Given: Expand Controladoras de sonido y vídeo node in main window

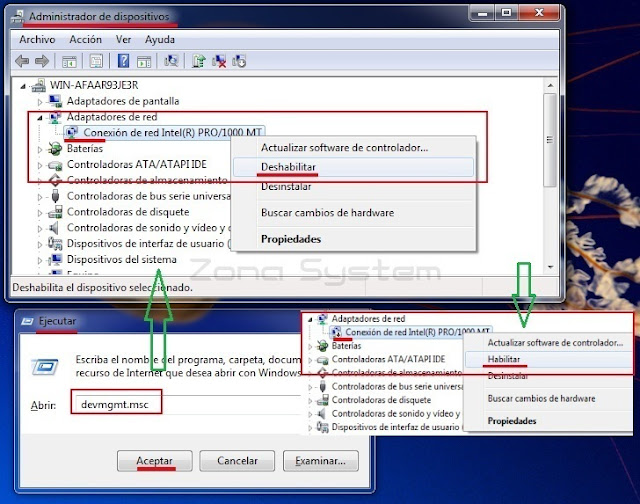Looking at the screenshot, I should tap(40, 229).
